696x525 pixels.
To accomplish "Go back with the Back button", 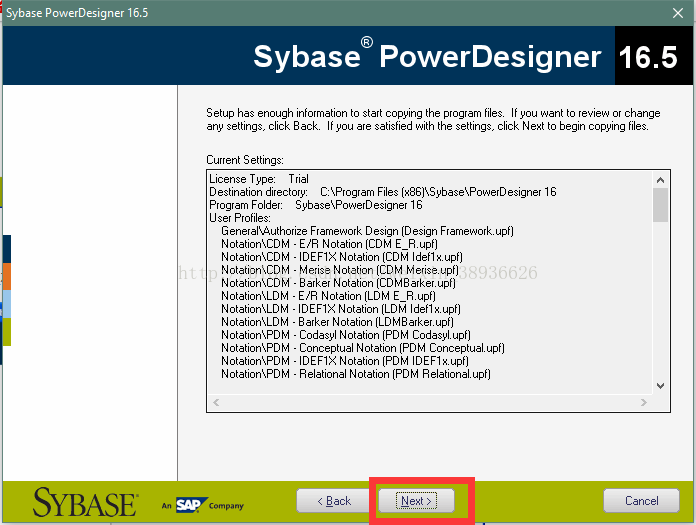I will [334, 501].
